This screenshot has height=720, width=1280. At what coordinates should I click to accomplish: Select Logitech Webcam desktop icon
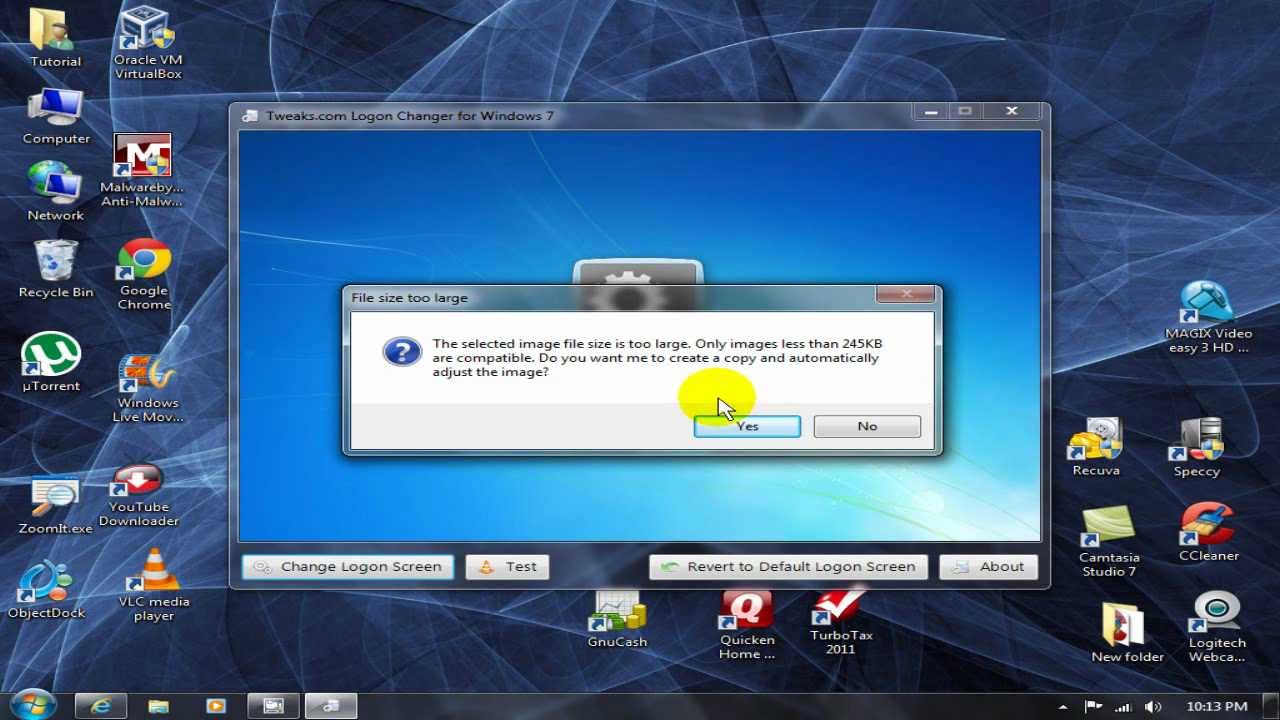pos(1217,627)
